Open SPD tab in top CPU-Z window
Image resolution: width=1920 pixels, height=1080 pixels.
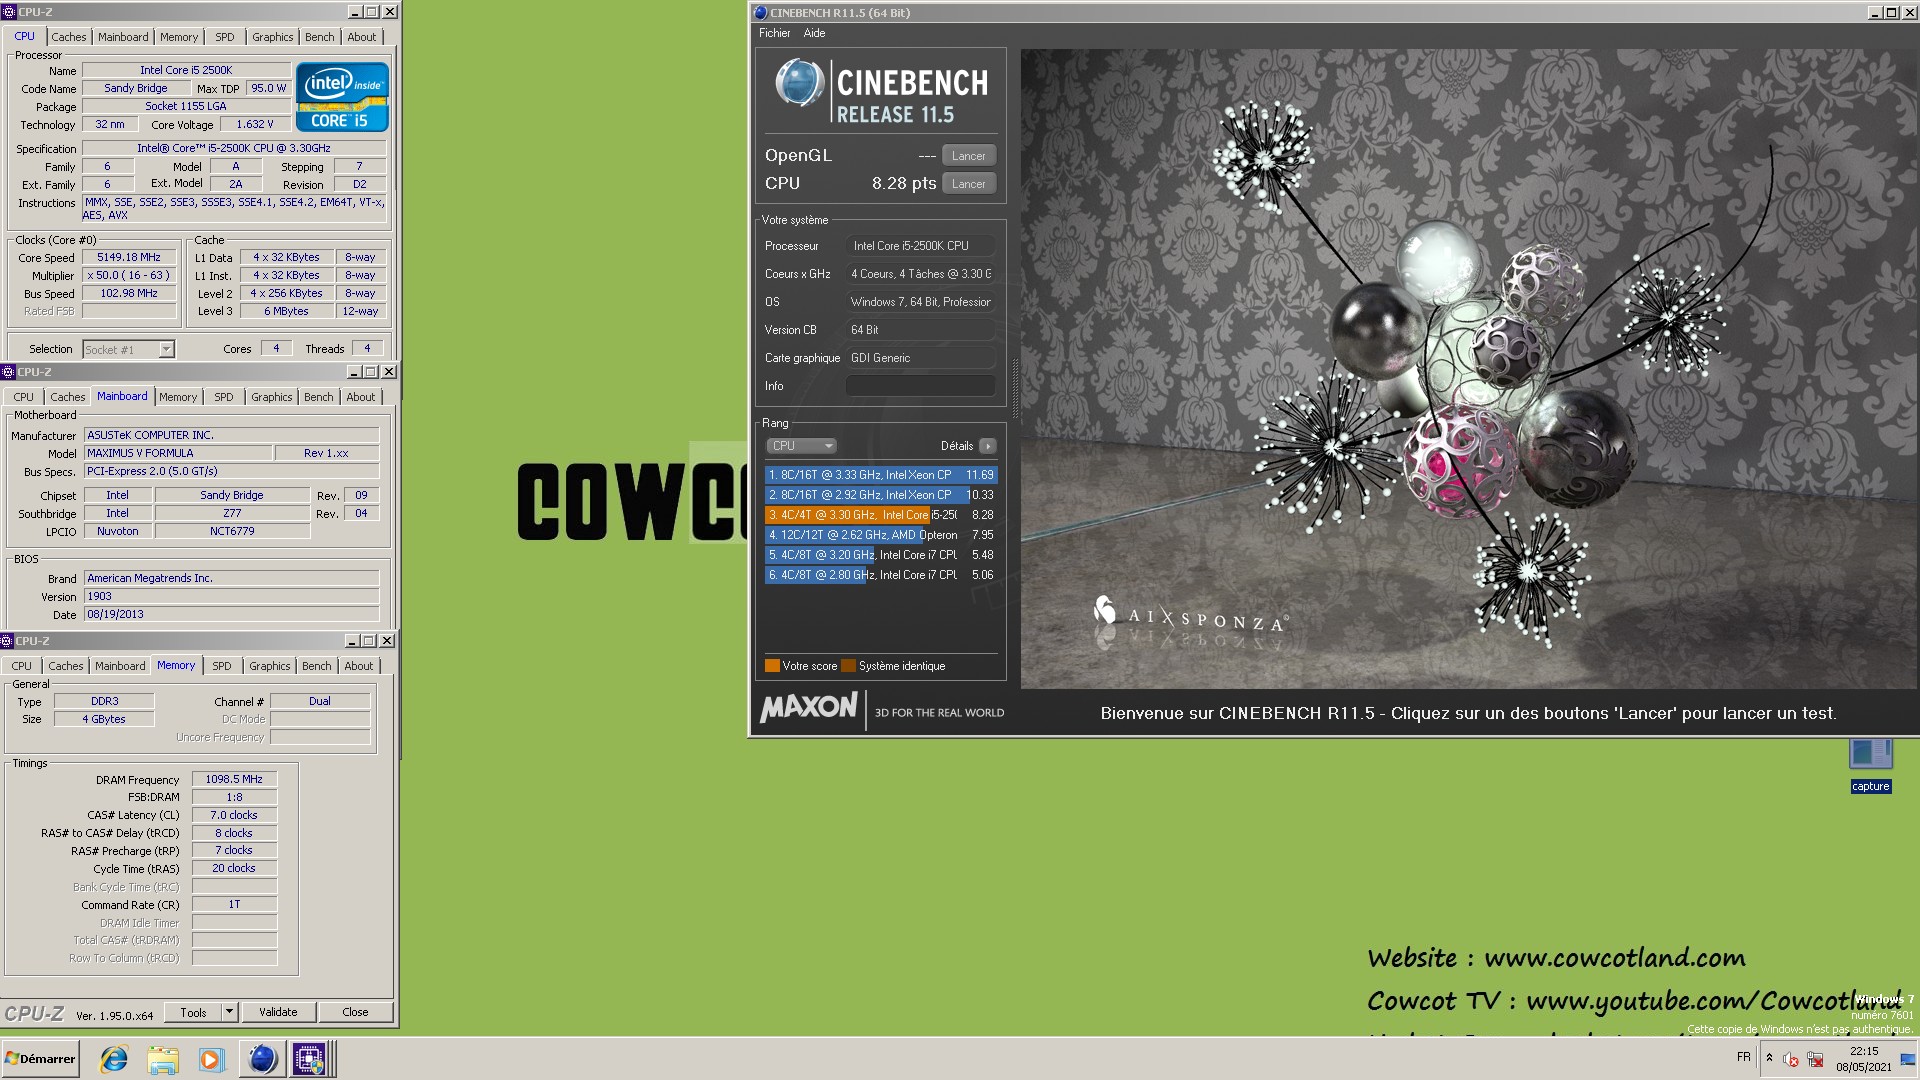click(x=225, y=37)
